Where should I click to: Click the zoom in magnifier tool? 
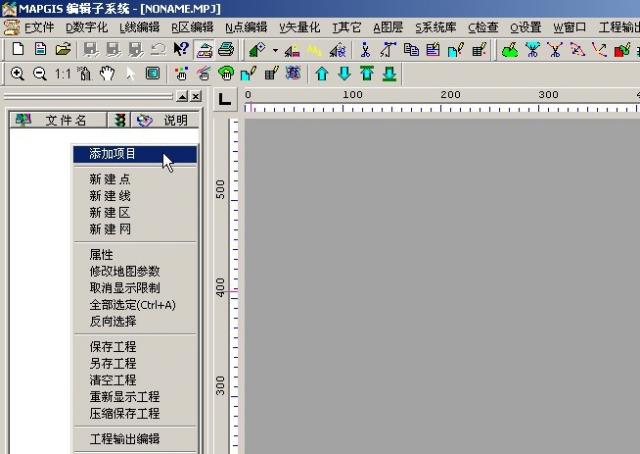pos(17,73)
